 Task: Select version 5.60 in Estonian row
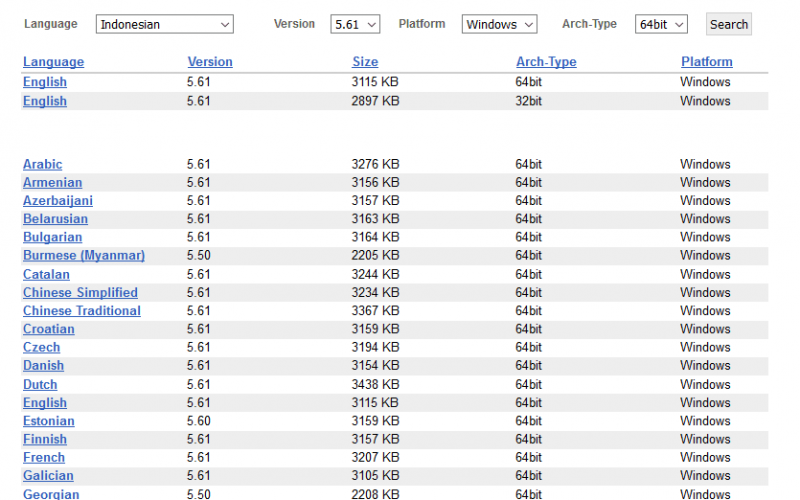(x=198, y=421)
